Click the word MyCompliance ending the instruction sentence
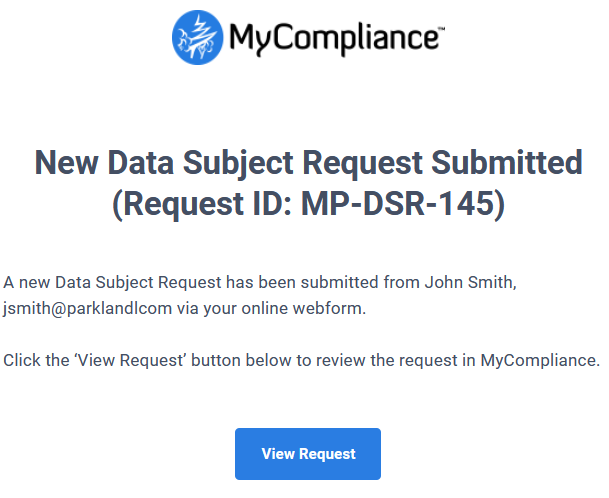Image resolution: width=609 pixels, height=498 pixels. click(538, 361)
